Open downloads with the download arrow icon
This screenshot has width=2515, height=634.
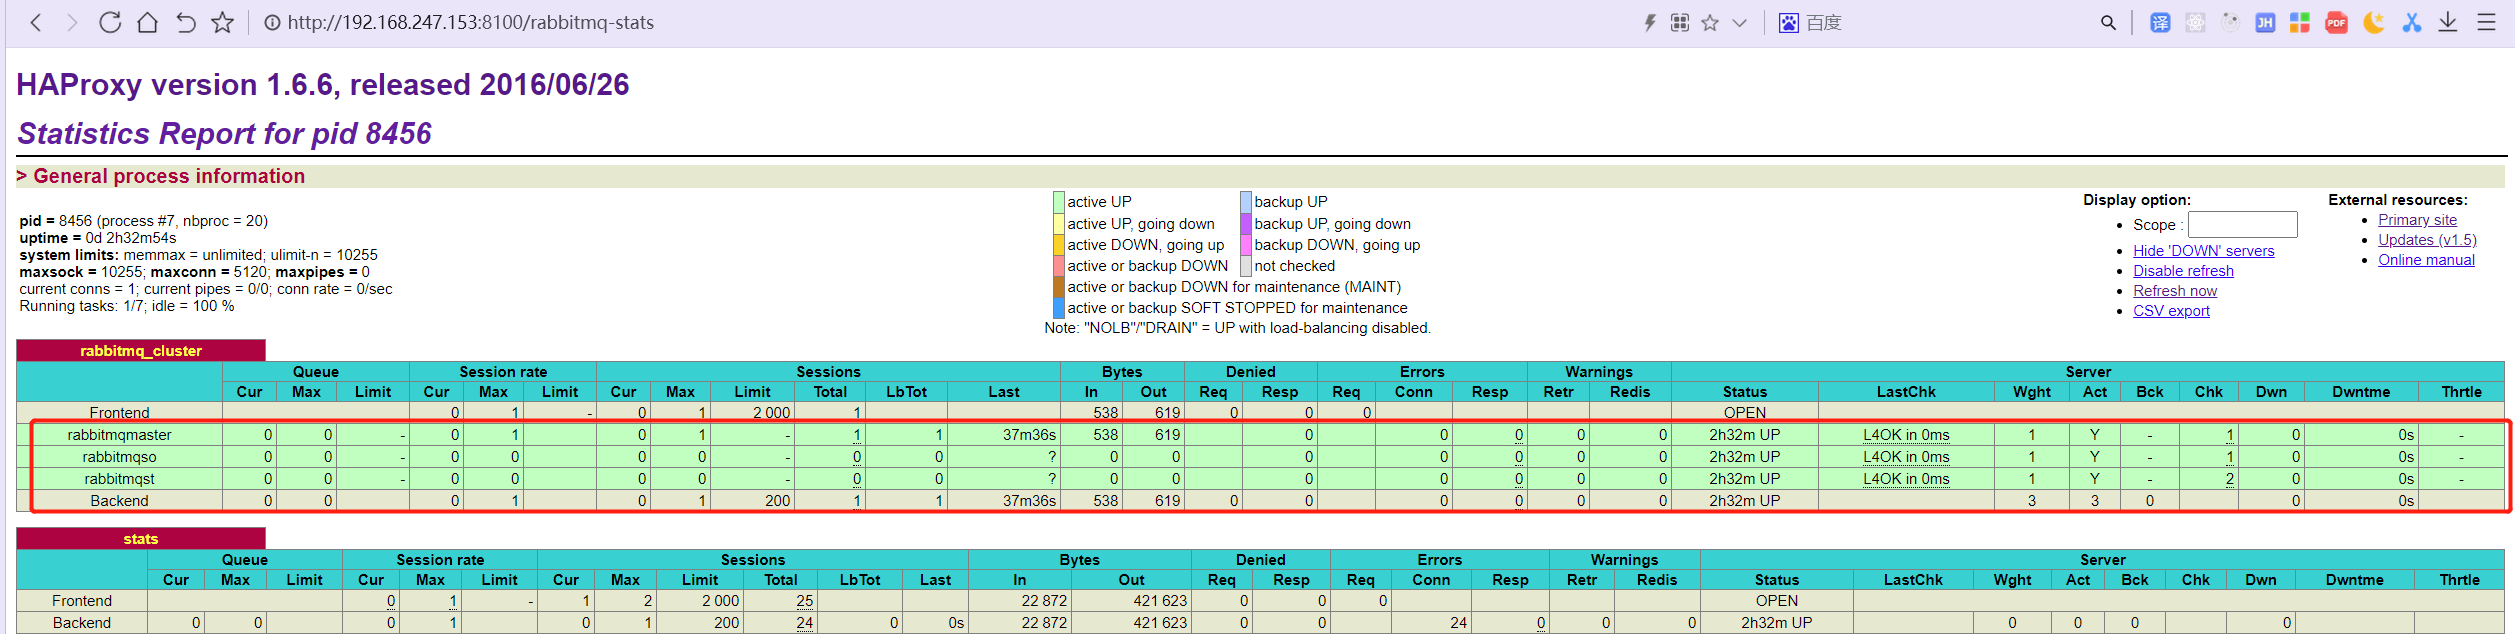(x=2448, y=22)
